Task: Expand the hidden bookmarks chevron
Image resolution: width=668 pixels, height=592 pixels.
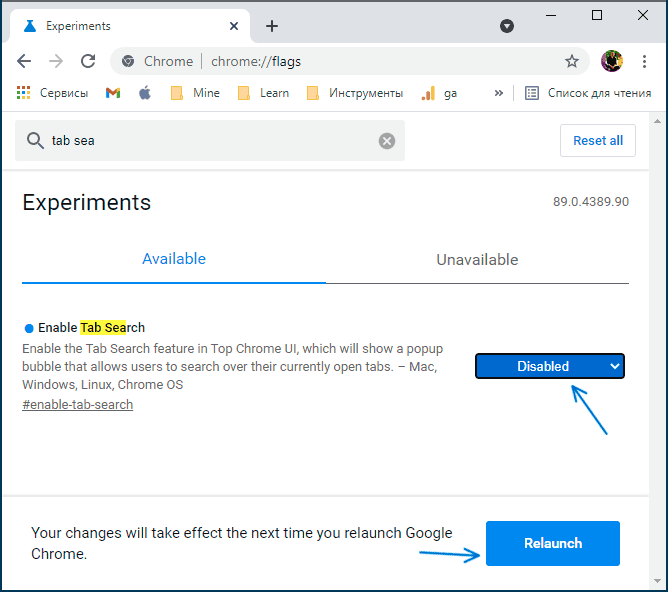Action: coord(499,93)
